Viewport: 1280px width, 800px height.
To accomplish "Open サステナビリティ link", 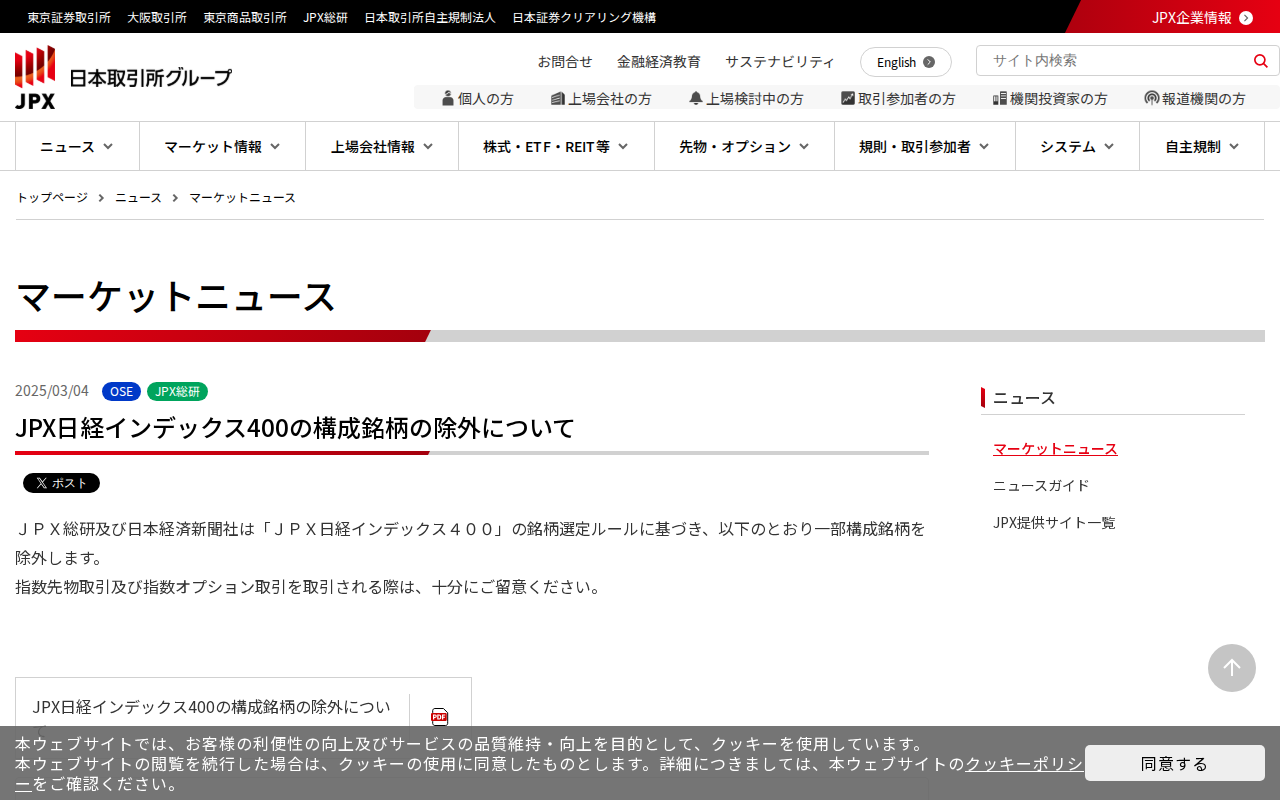I will pyautogui.click(x=780, y=61).
